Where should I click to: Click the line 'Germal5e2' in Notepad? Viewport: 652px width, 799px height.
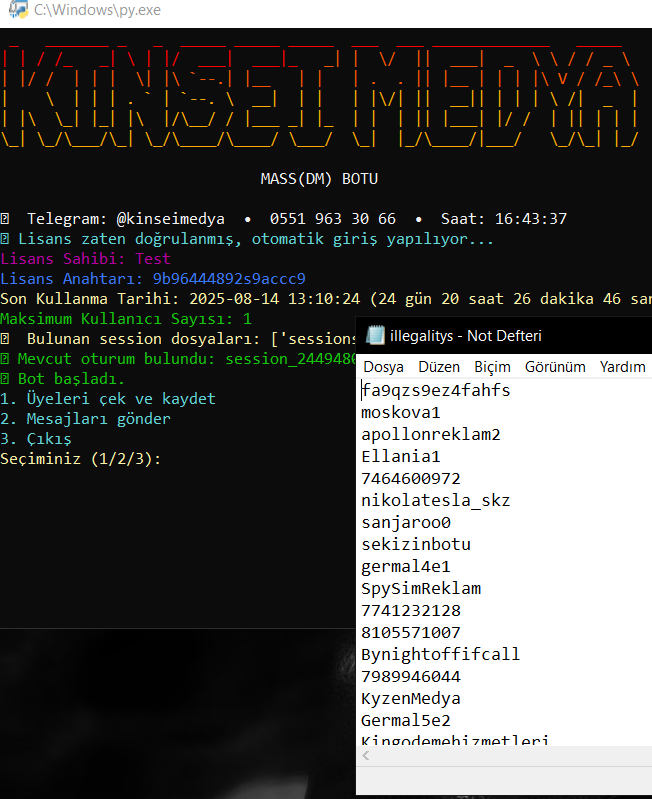click(405, 720)
